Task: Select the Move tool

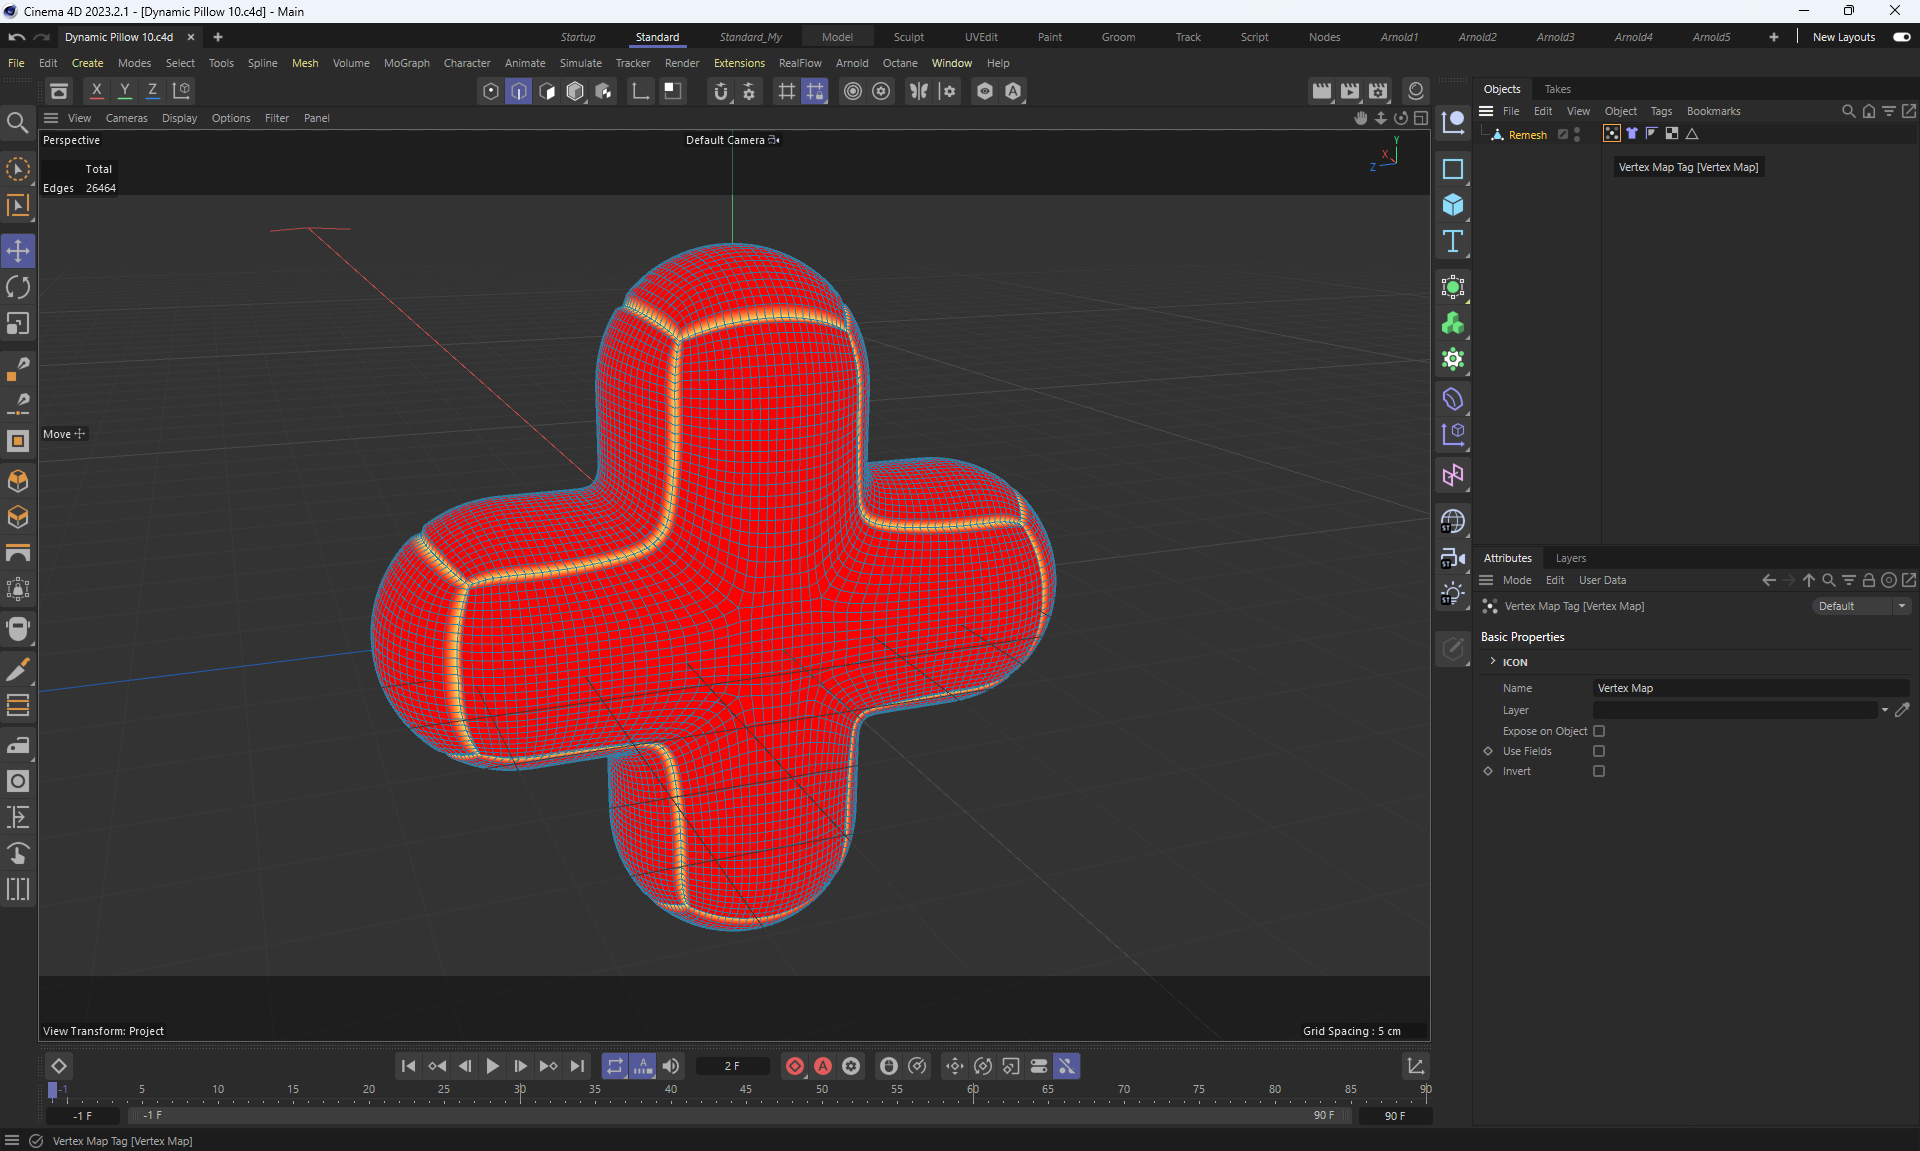Action: (18, 251)
